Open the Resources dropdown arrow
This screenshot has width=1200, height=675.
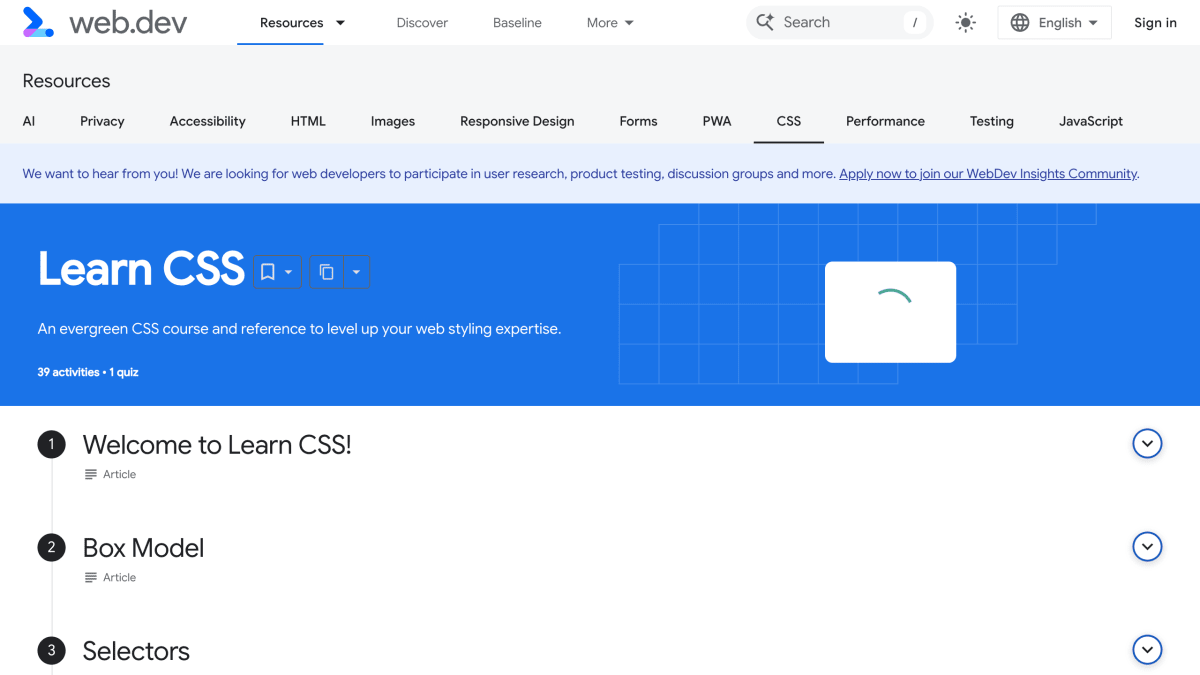340,22
